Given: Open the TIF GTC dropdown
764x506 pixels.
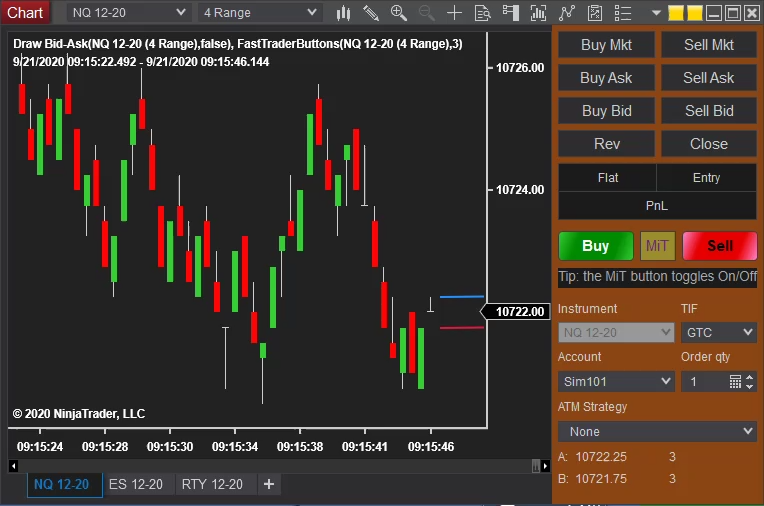Looking at the screenshot, I should coord(719,332).
